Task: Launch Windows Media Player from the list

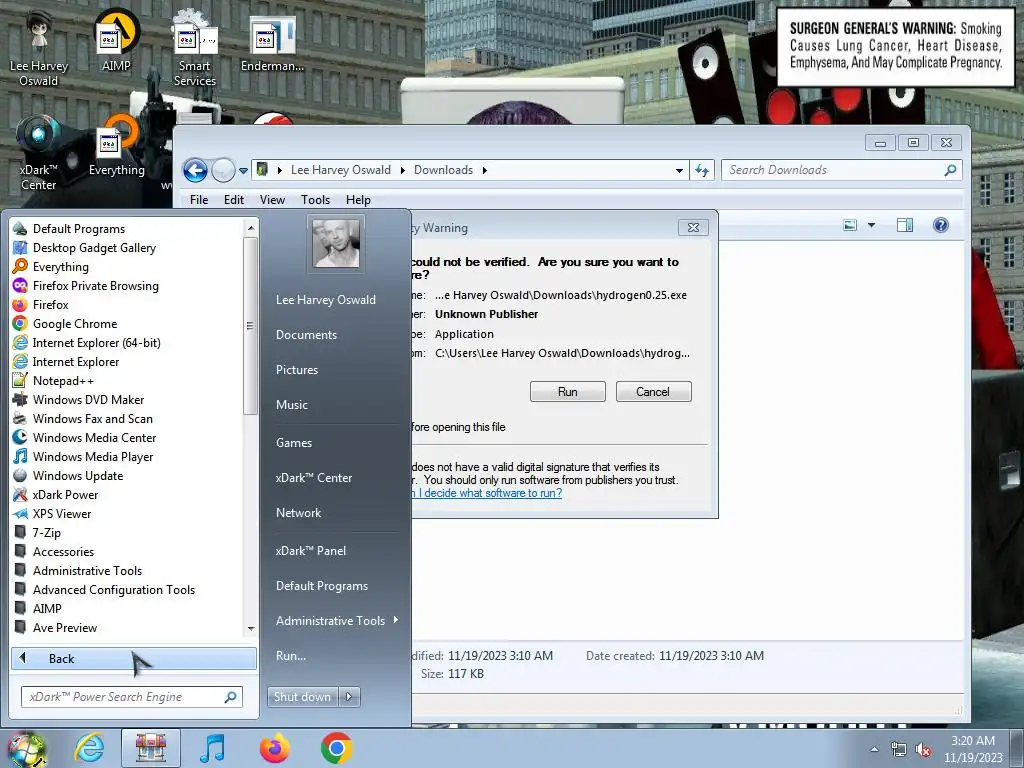Action: point(93,456)
